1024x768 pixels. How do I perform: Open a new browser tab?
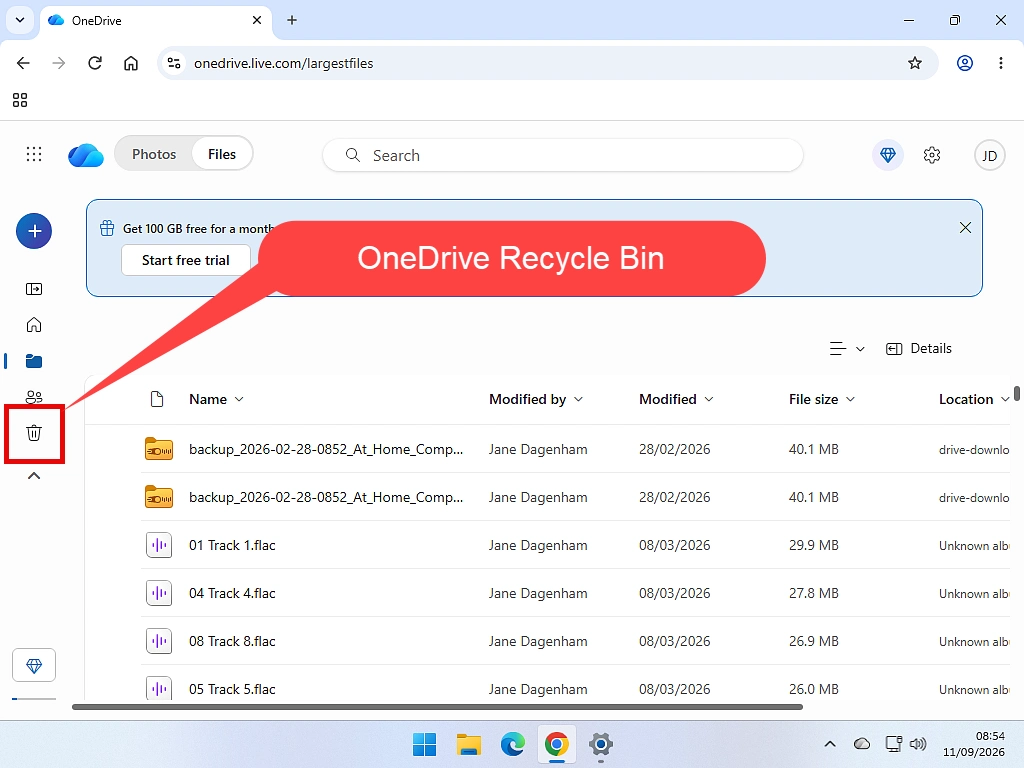coord(292,20)
